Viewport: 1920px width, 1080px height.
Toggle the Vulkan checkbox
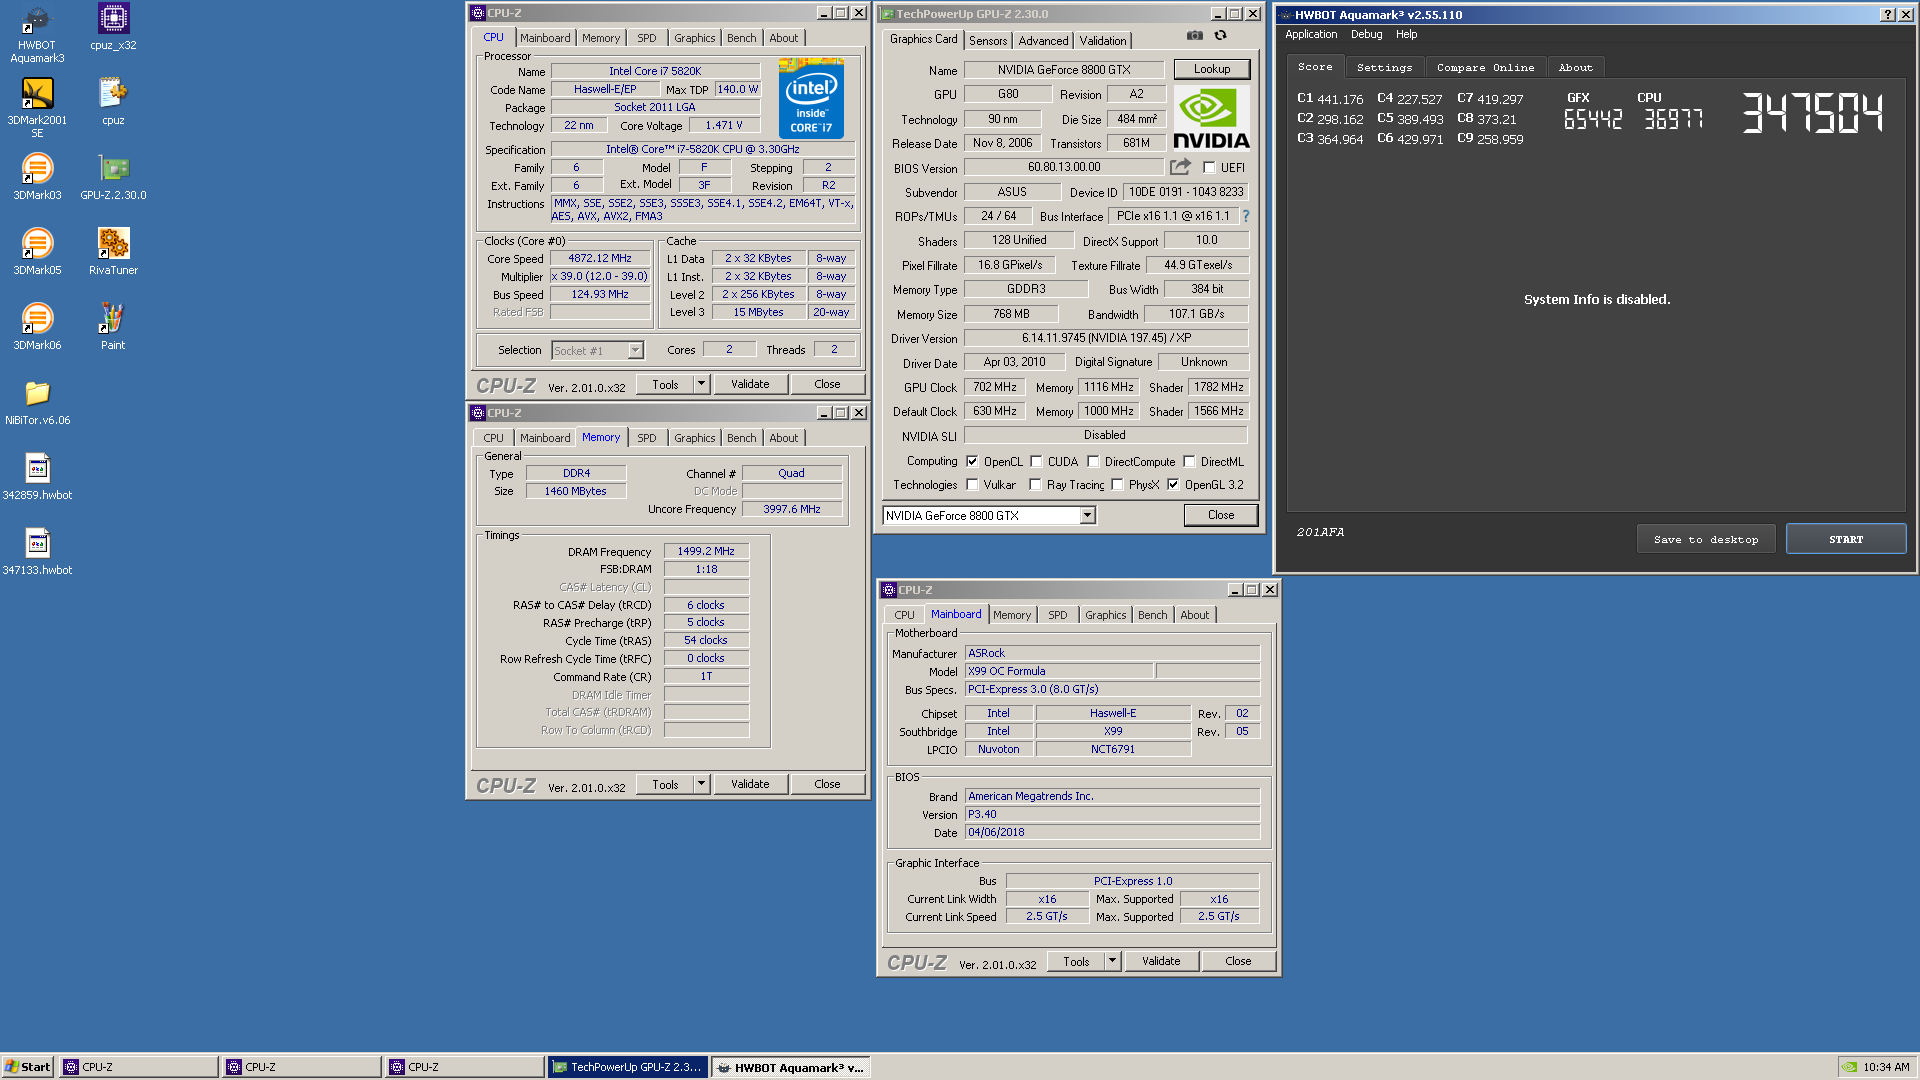972,485
